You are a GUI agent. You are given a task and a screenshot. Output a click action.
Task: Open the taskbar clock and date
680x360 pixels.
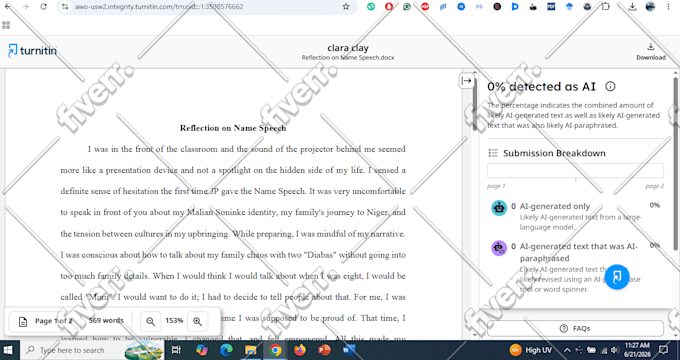pyautogui.click(x=637, y=350)
